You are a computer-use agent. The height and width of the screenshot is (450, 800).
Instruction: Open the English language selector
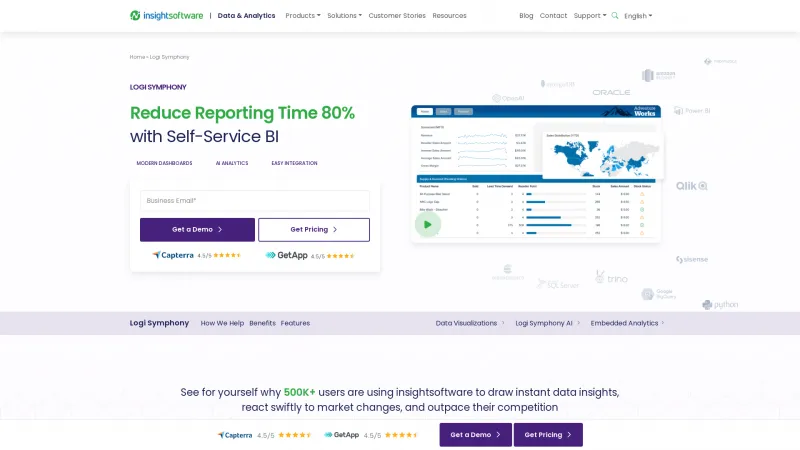(x=638, y=16)
